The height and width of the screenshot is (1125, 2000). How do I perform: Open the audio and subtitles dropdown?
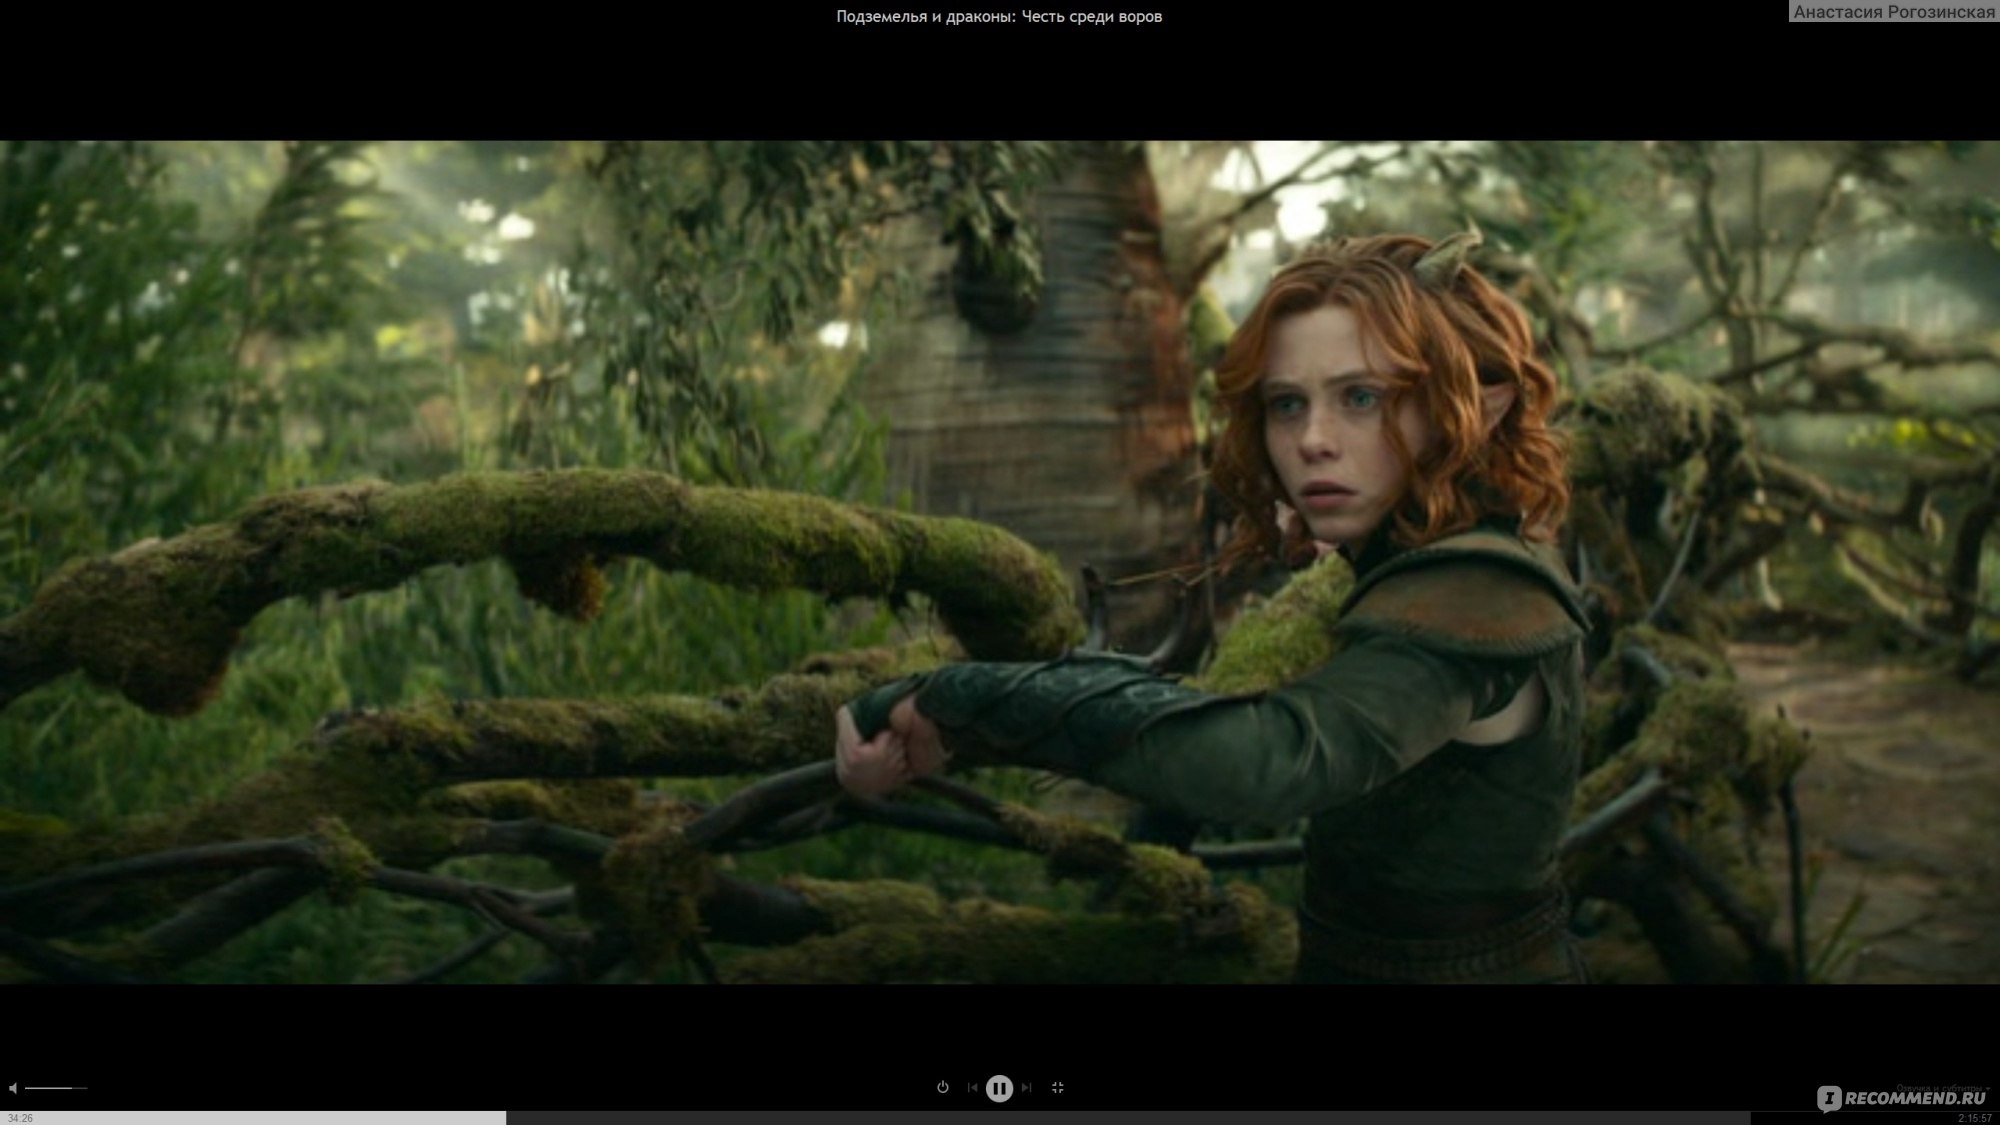coord(1942,1088)
